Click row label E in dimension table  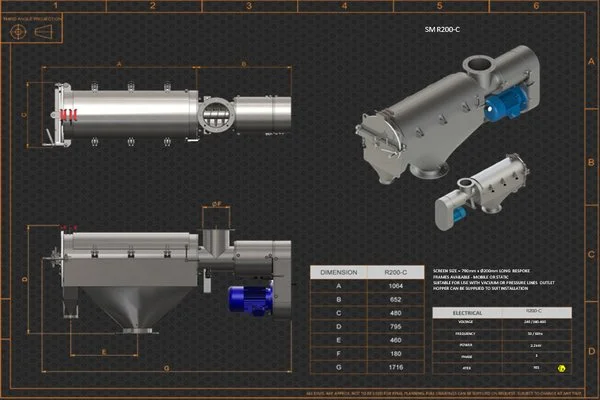[x=339, y=340]
